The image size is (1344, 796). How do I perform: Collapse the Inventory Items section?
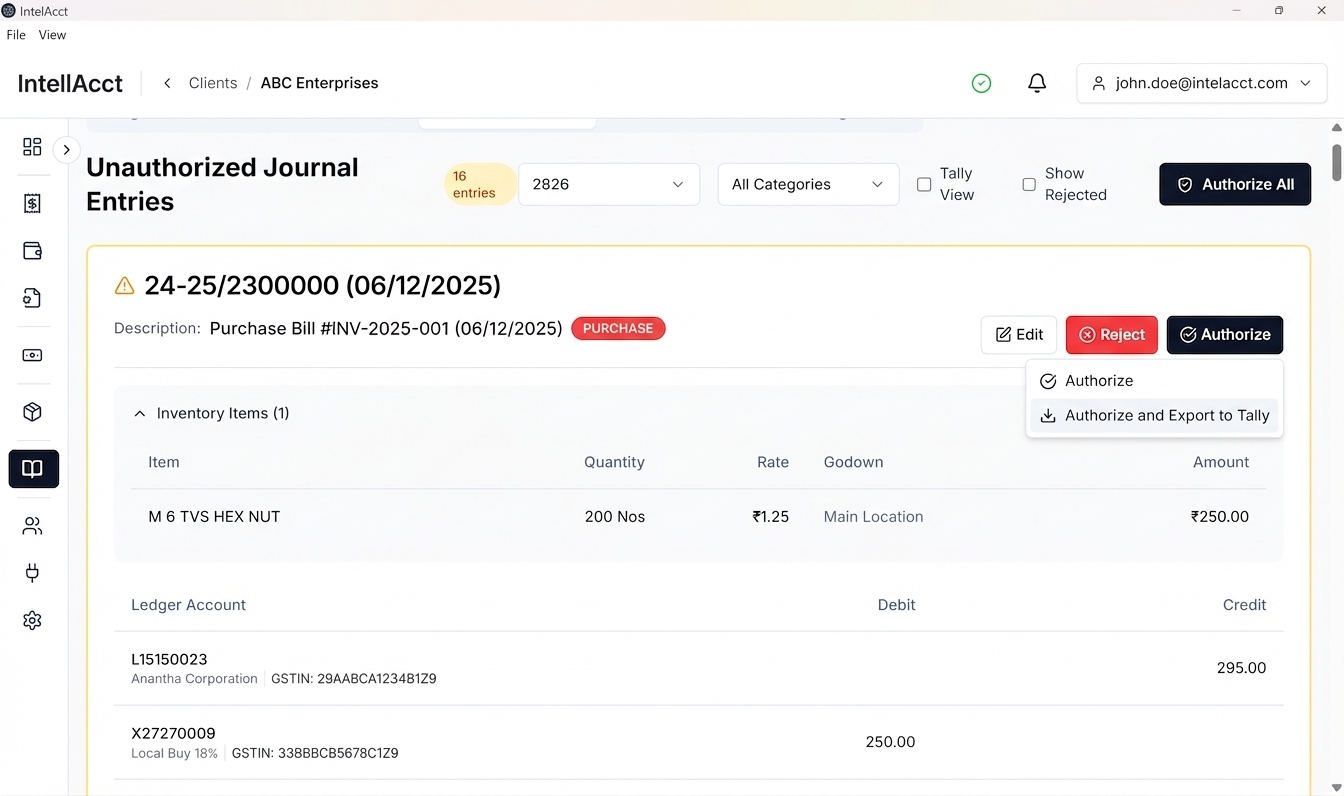pos(139,413)
